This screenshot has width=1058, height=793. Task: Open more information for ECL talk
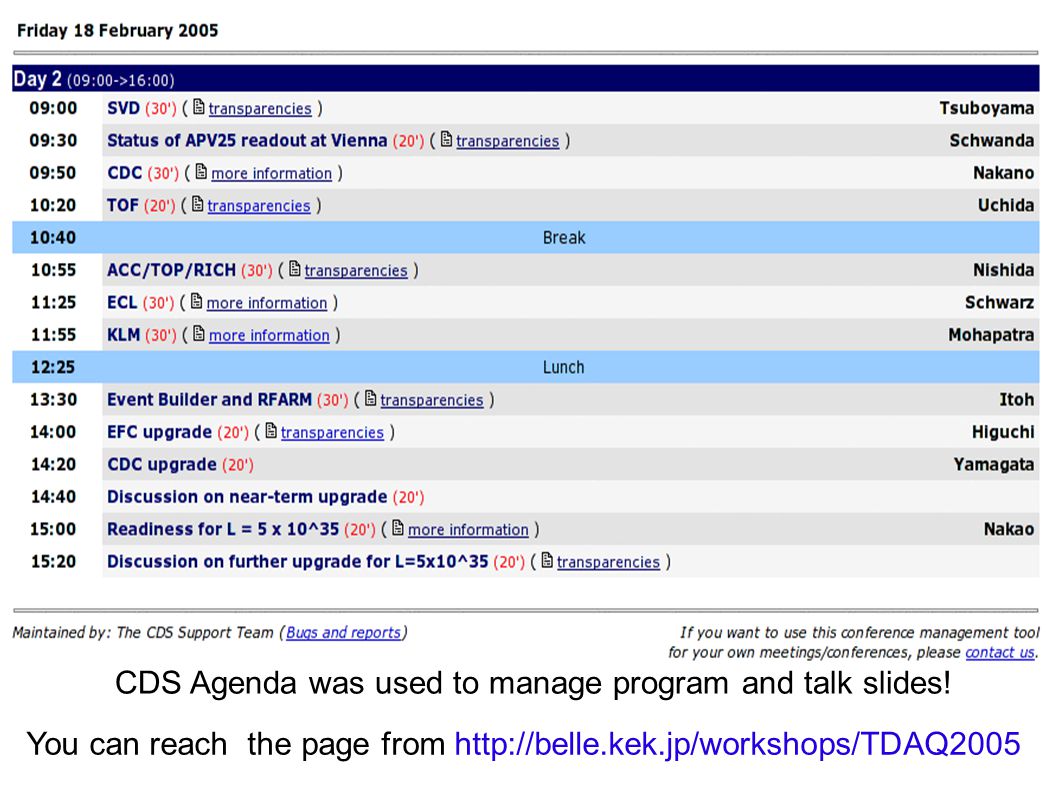click(267, 303)
